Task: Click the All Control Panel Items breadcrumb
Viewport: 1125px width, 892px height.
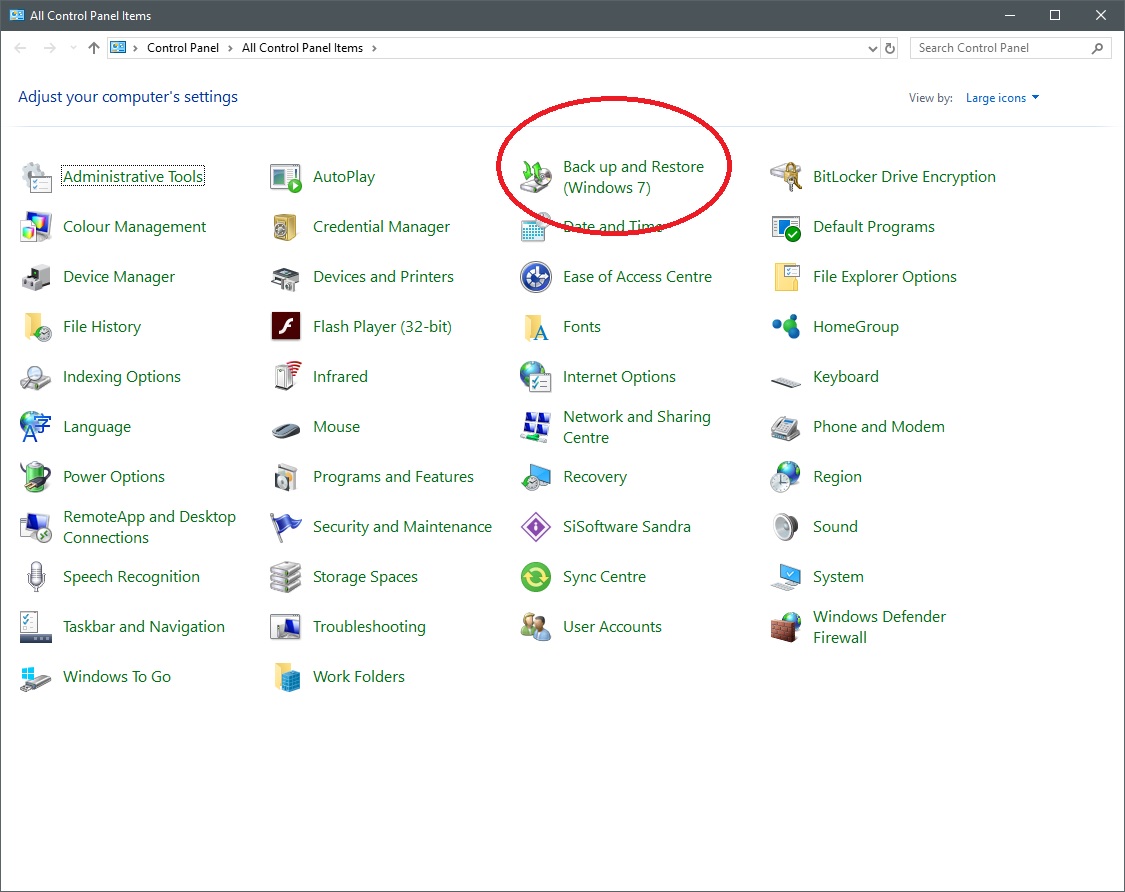Action: [302, 48]
